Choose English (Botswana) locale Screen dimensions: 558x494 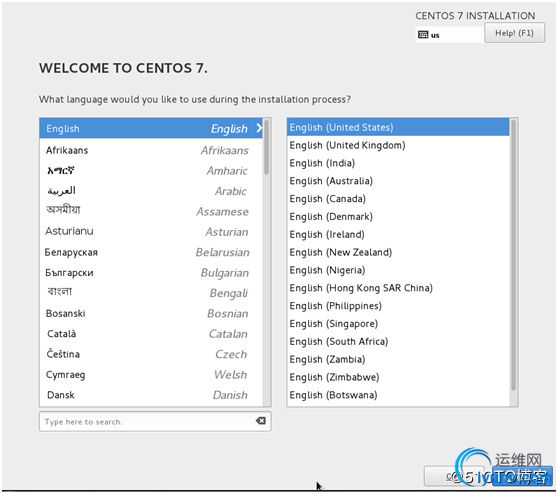[x=398, y=395]
